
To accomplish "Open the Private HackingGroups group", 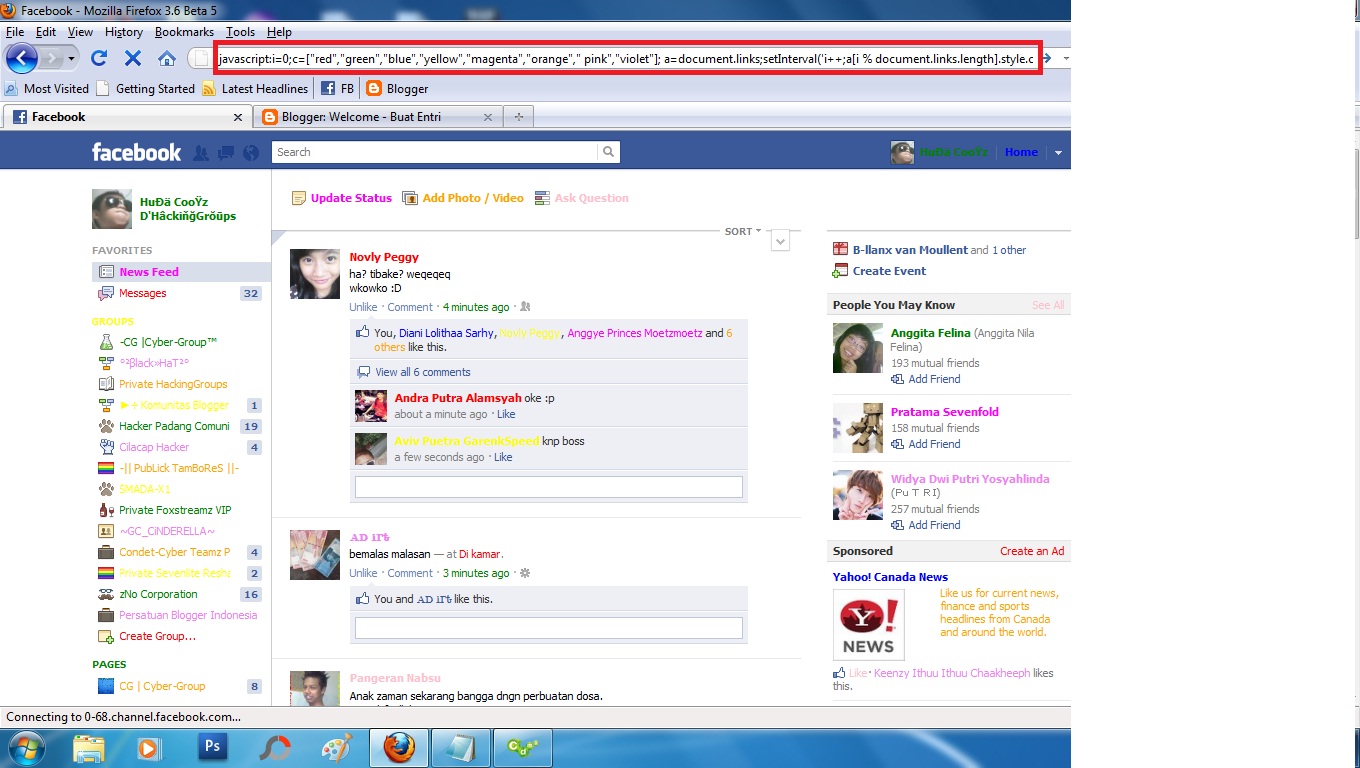I will 173,384.
